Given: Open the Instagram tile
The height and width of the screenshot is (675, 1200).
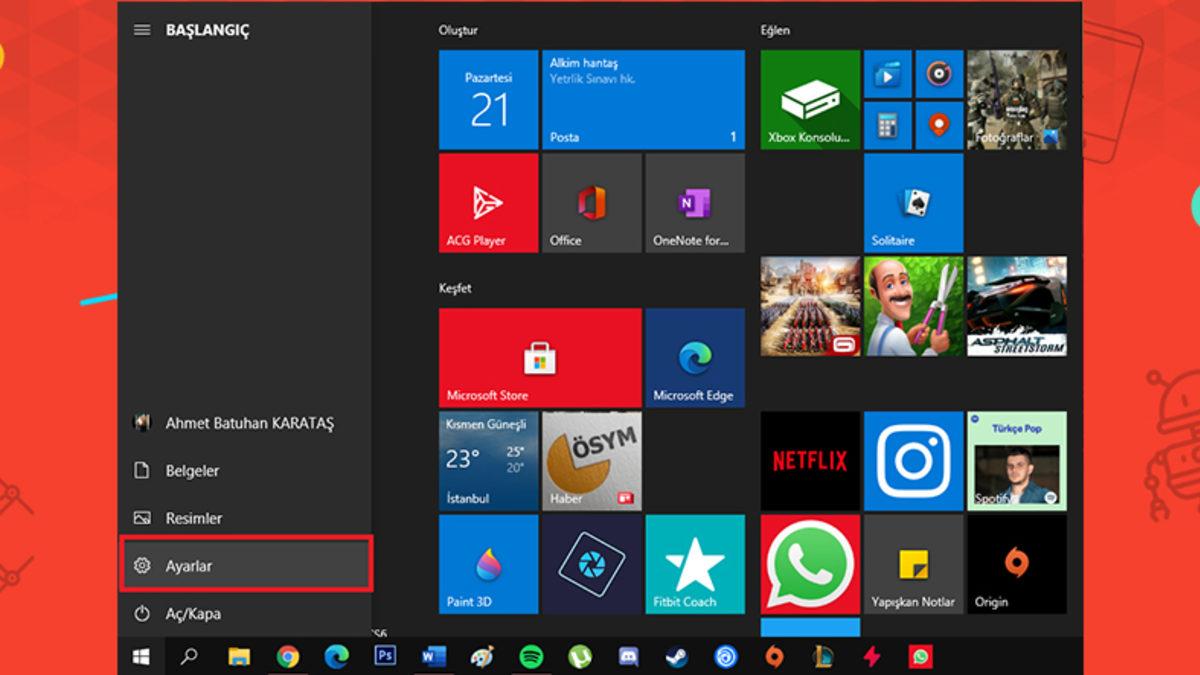Looking at the screenshot, I should 912,460.
